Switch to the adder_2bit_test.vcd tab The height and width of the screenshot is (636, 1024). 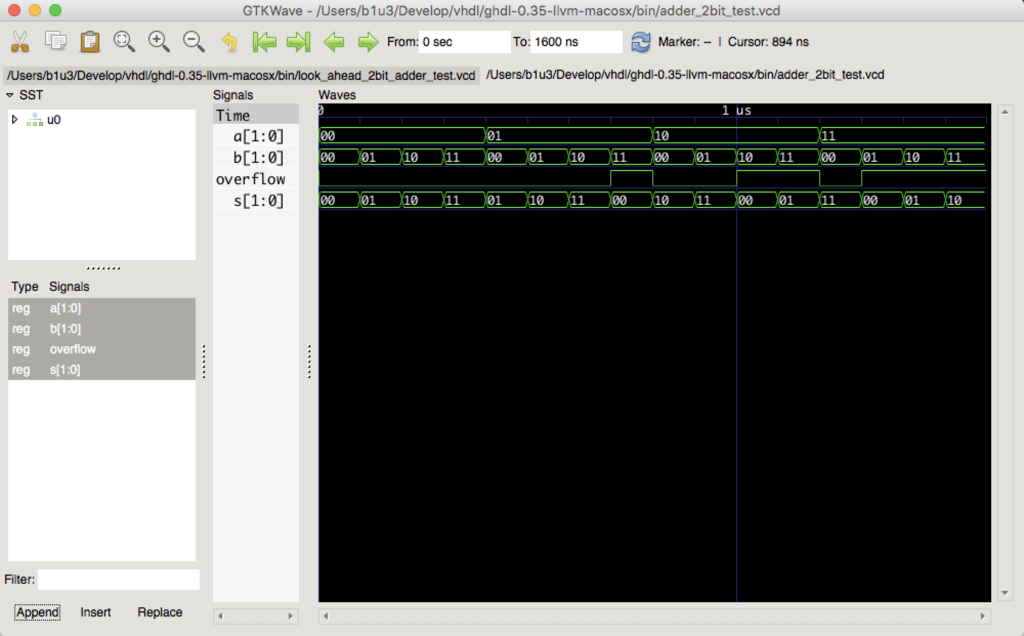[685, 74]
